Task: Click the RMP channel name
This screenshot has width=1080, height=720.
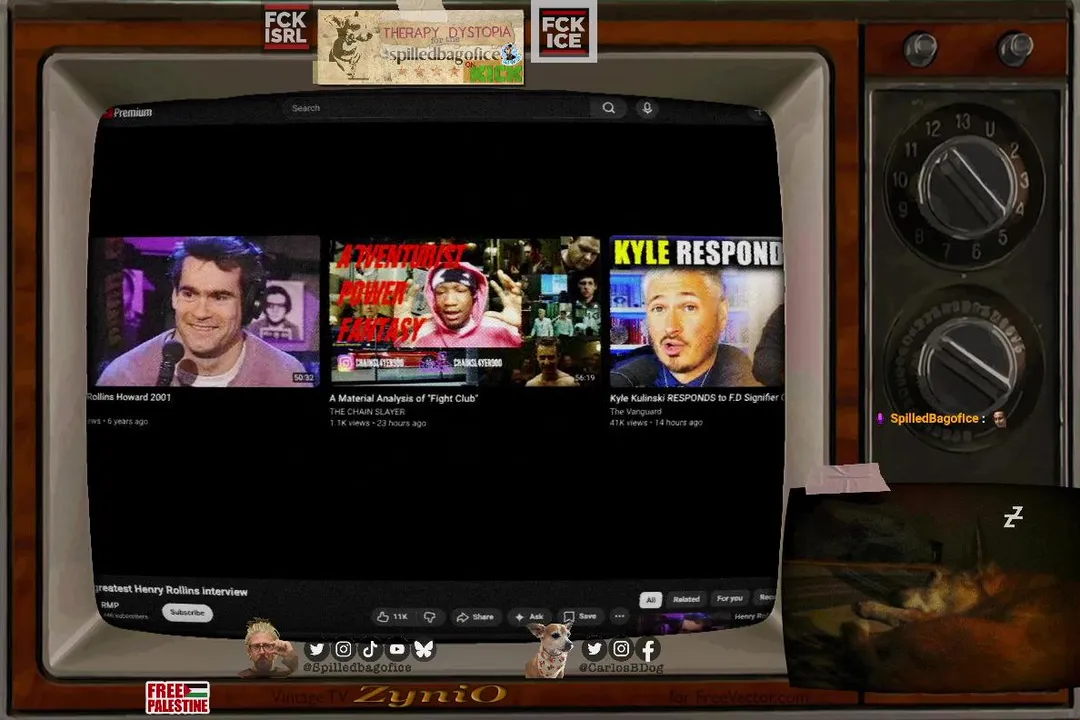Action: (110, 605)
